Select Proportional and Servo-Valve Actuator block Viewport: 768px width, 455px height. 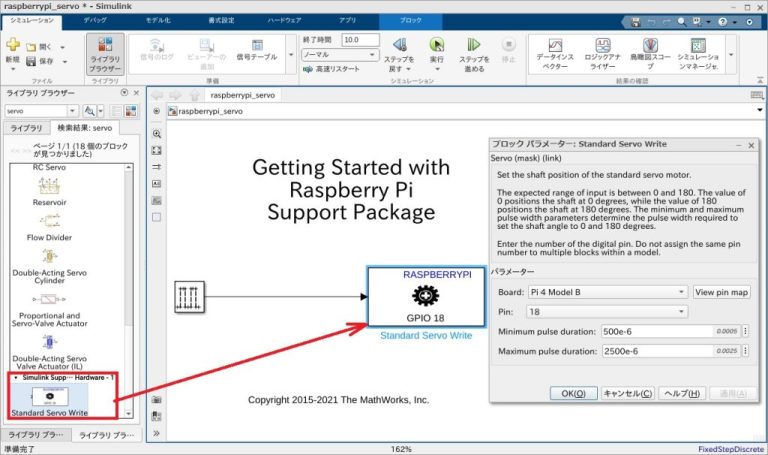(49, 310)
